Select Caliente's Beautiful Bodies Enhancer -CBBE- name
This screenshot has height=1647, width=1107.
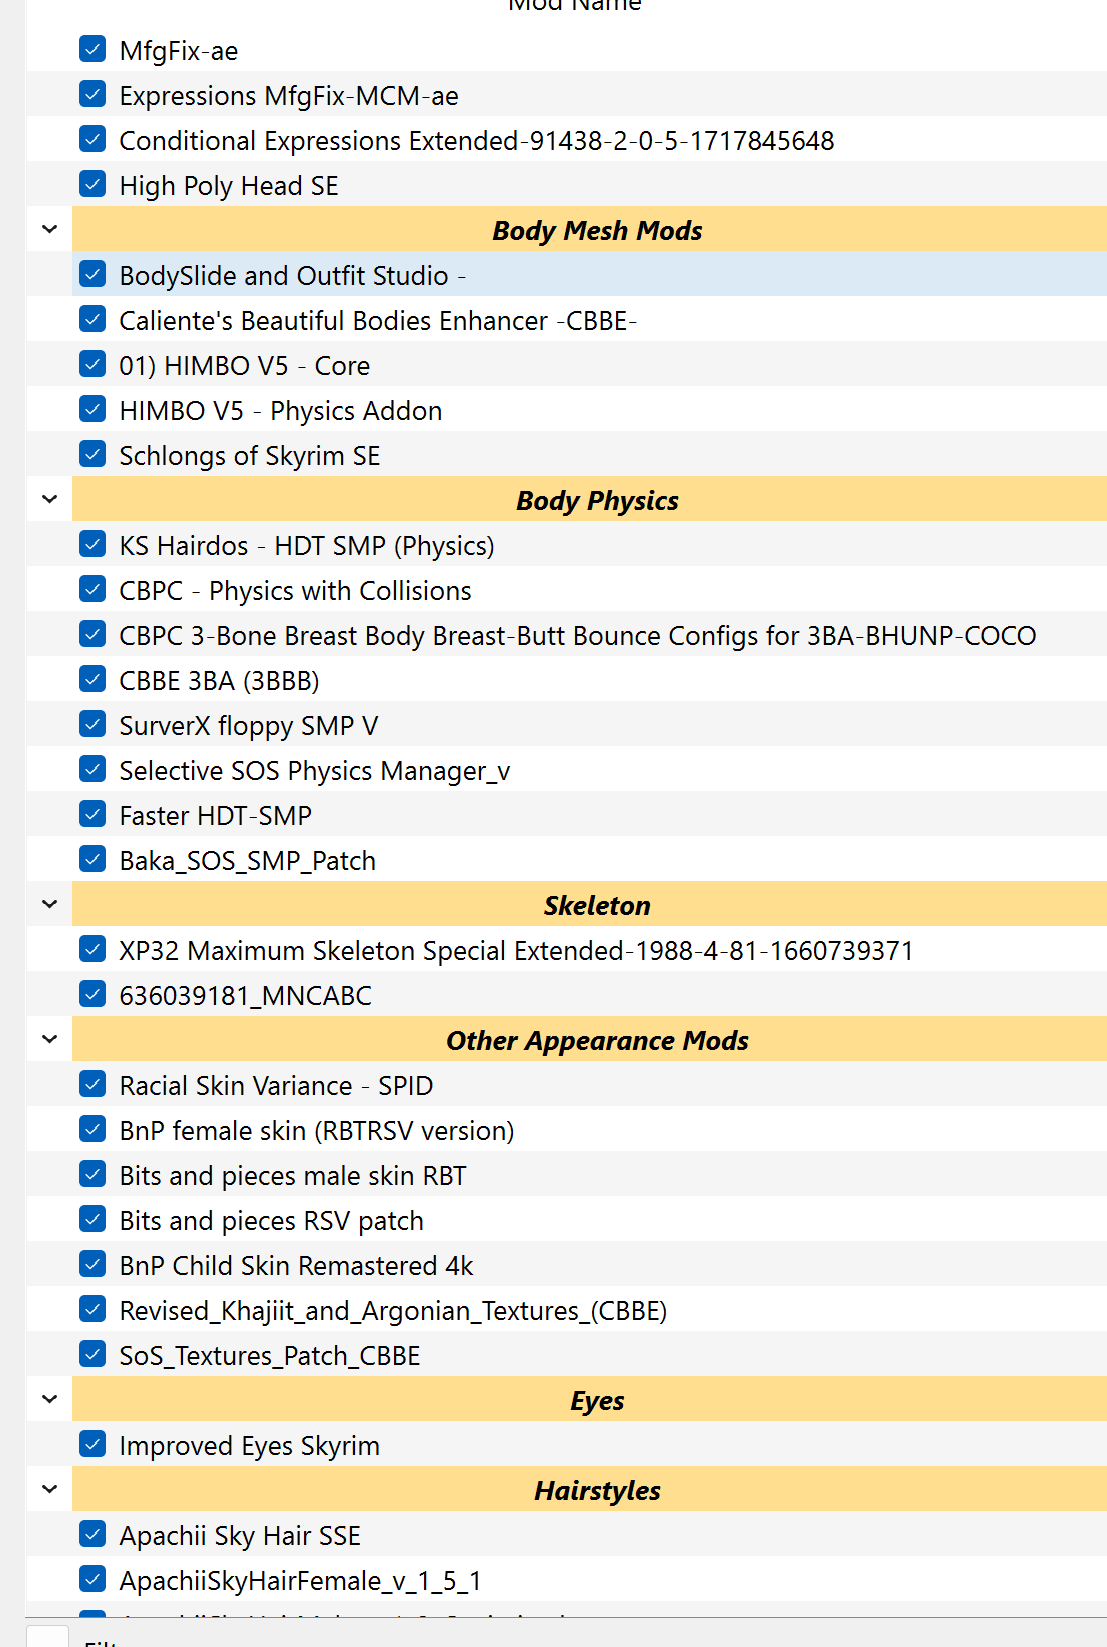pos(378,321)
